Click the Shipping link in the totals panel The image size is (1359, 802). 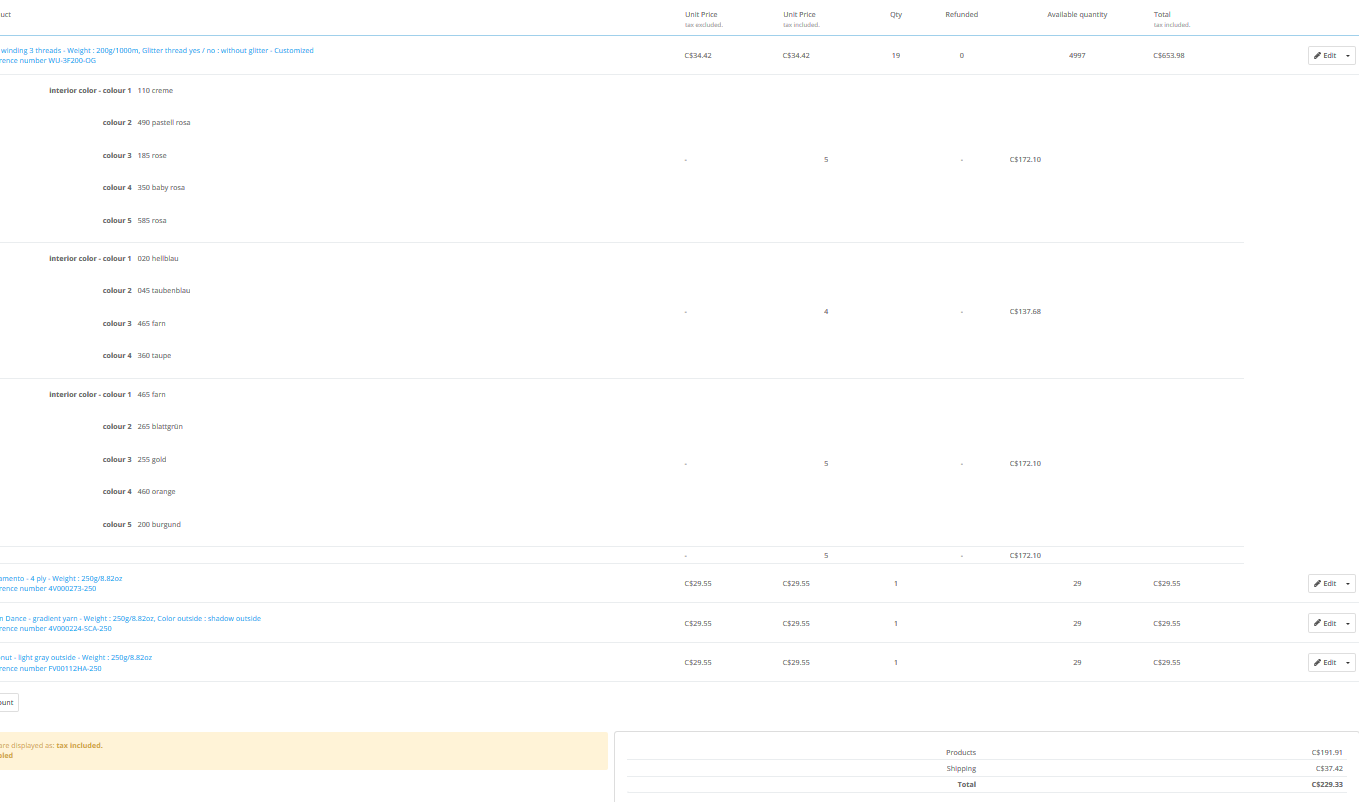(x=961, y=769)
